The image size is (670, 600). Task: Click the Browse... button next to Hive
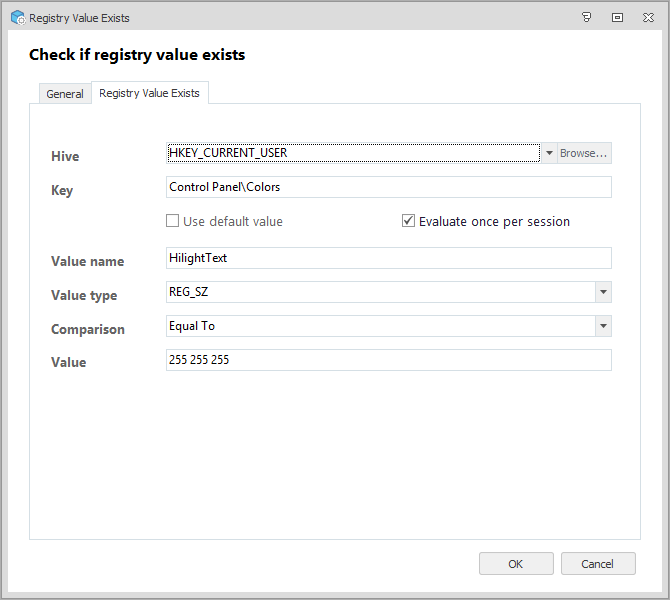[584, 153]
